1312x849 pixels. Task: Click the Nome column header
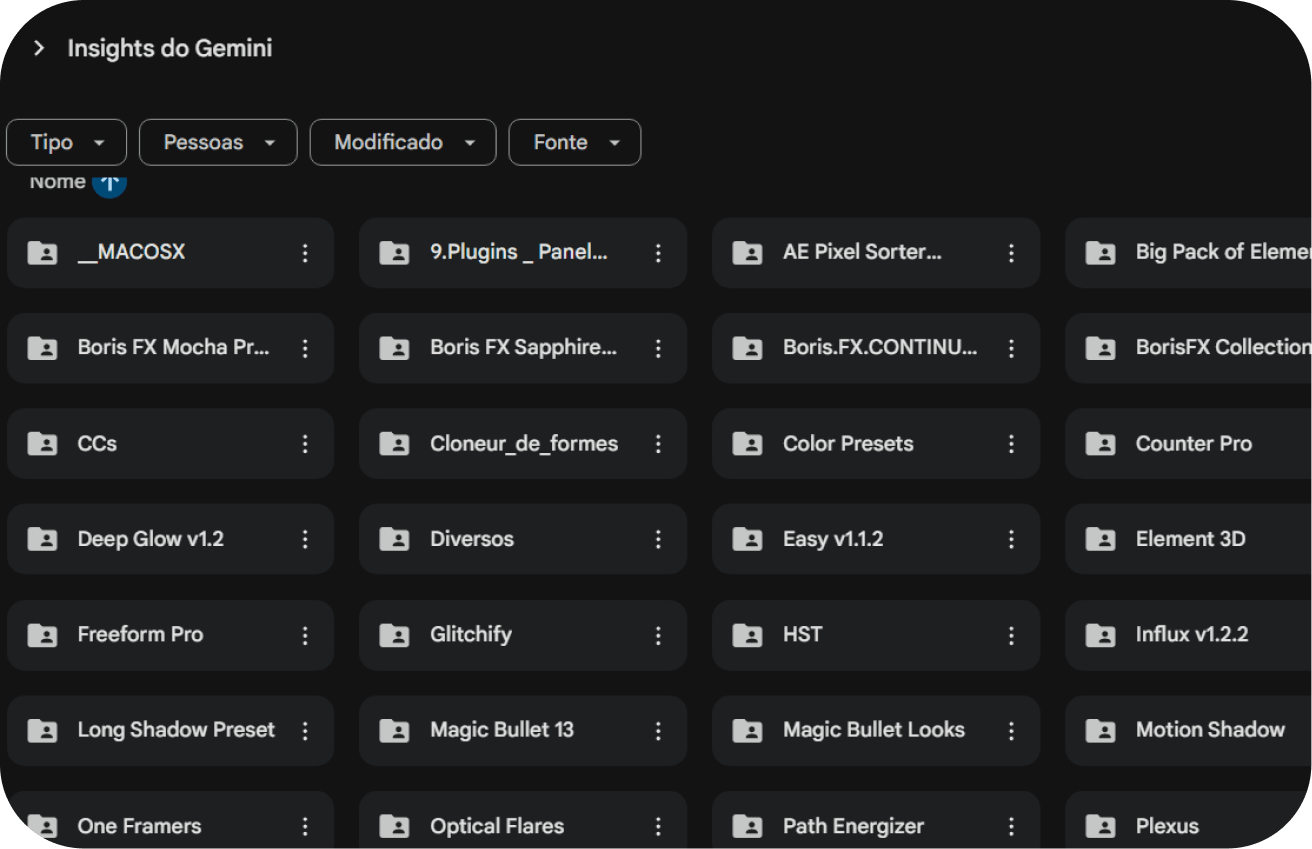coord(57,183)
